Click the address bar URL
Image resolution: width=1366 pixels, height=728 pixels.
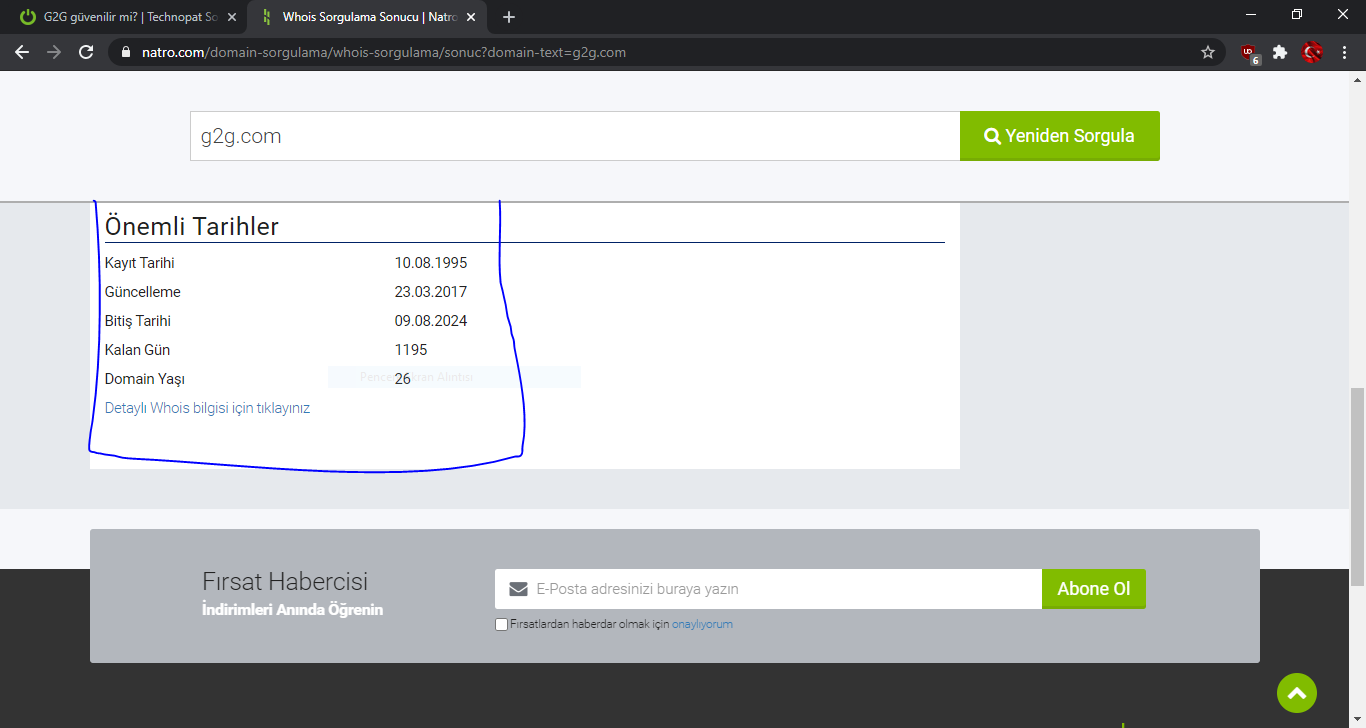point(385,52)
